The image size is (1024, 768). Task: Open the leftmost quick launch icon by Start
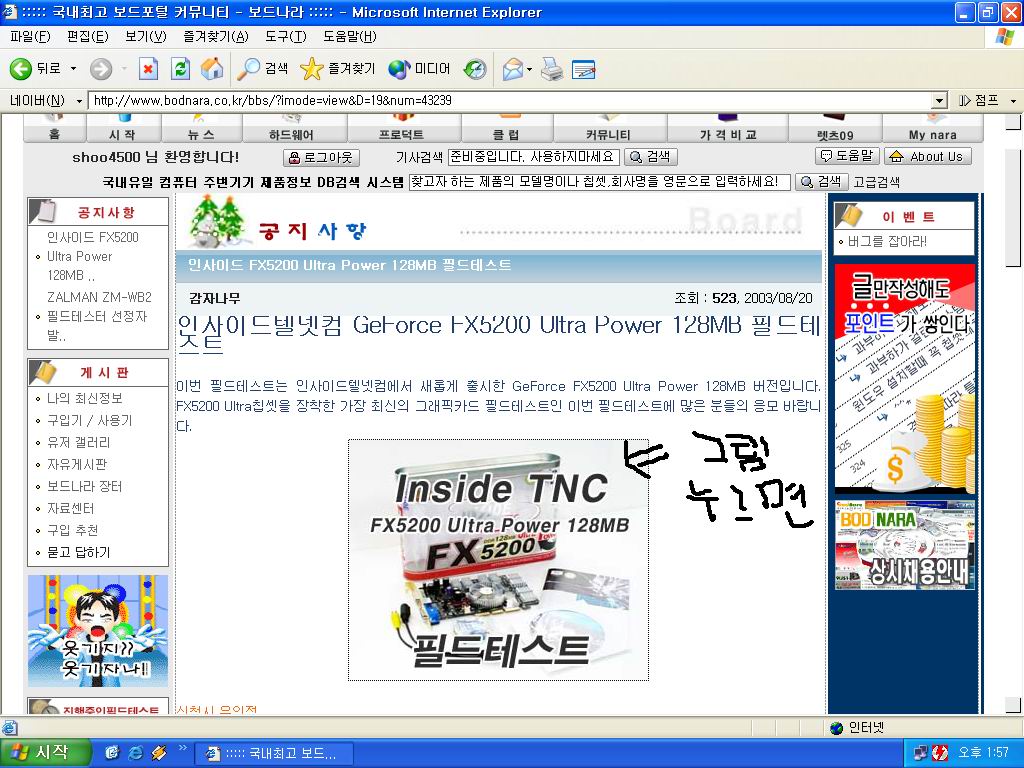[x=112, y=752]
